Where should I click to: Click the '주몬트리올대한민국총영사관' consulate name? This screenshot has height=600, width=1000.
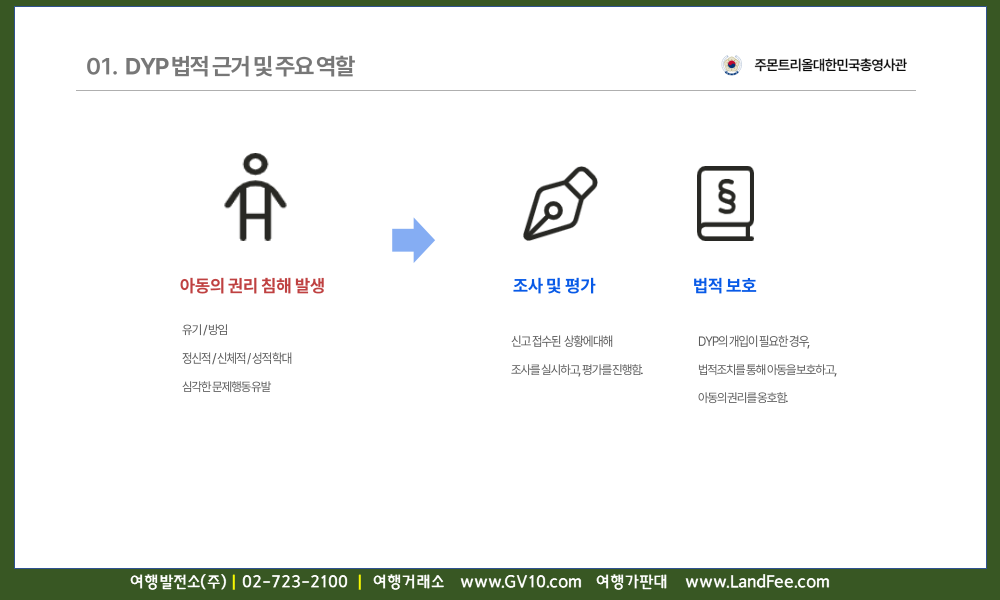click(830, 65)
